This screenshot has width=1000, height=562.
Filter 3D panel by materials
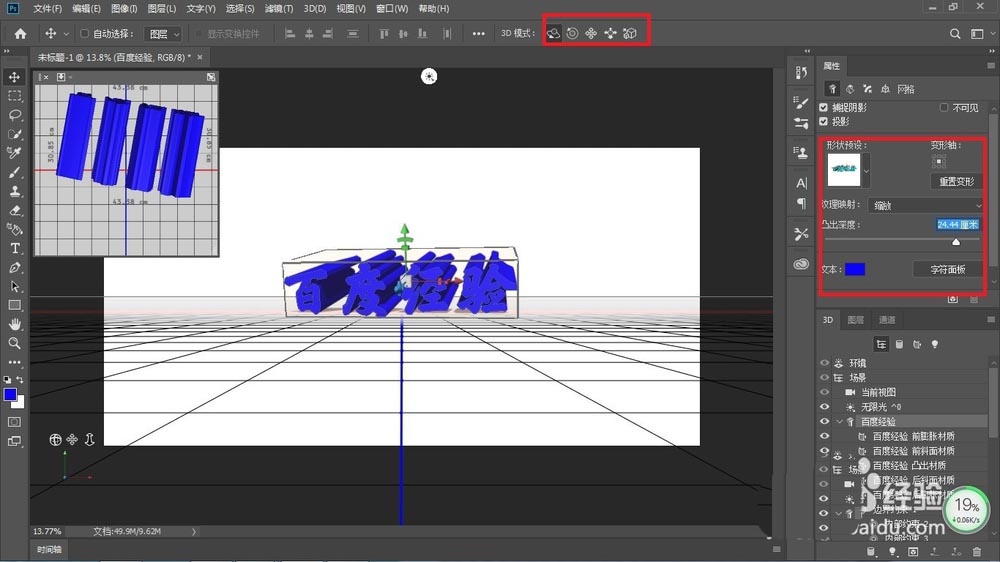click(x=917, y=344)
